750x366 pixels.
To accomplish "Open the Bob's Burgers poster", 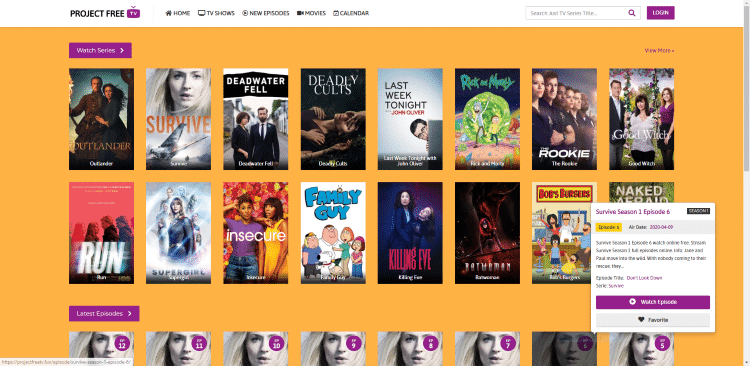I will [x=562, y=233].
